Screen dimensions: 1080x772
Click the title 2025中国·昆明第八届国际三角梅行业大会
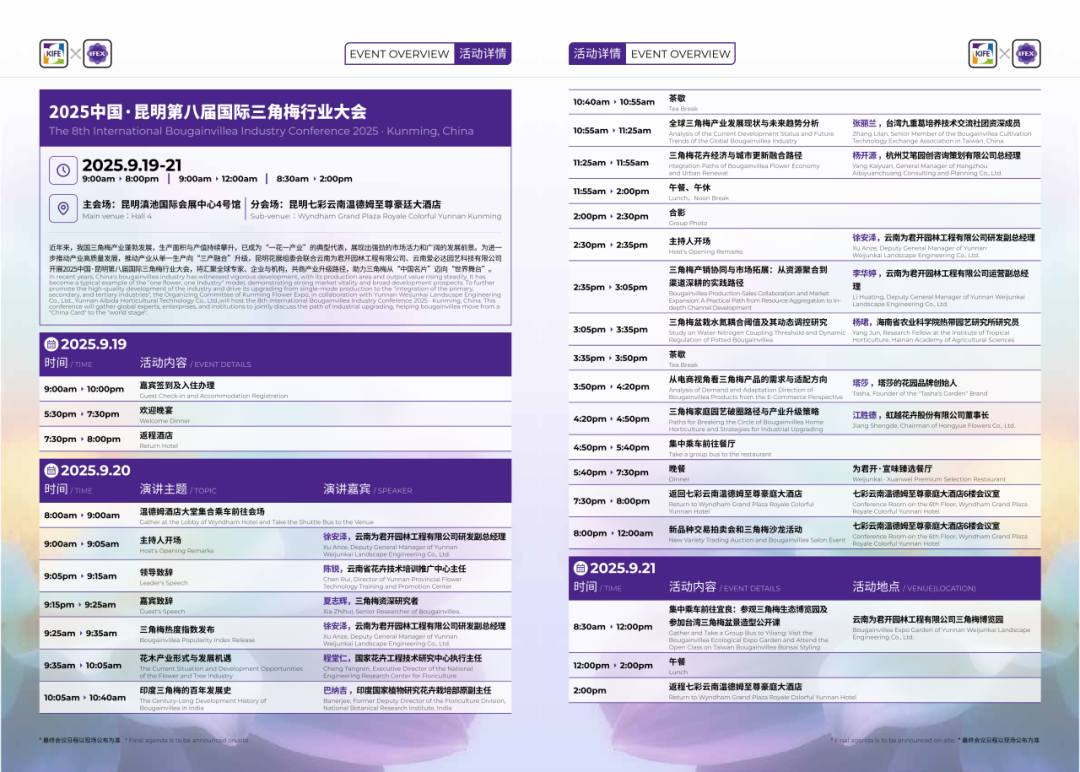(x=208, y=112)
